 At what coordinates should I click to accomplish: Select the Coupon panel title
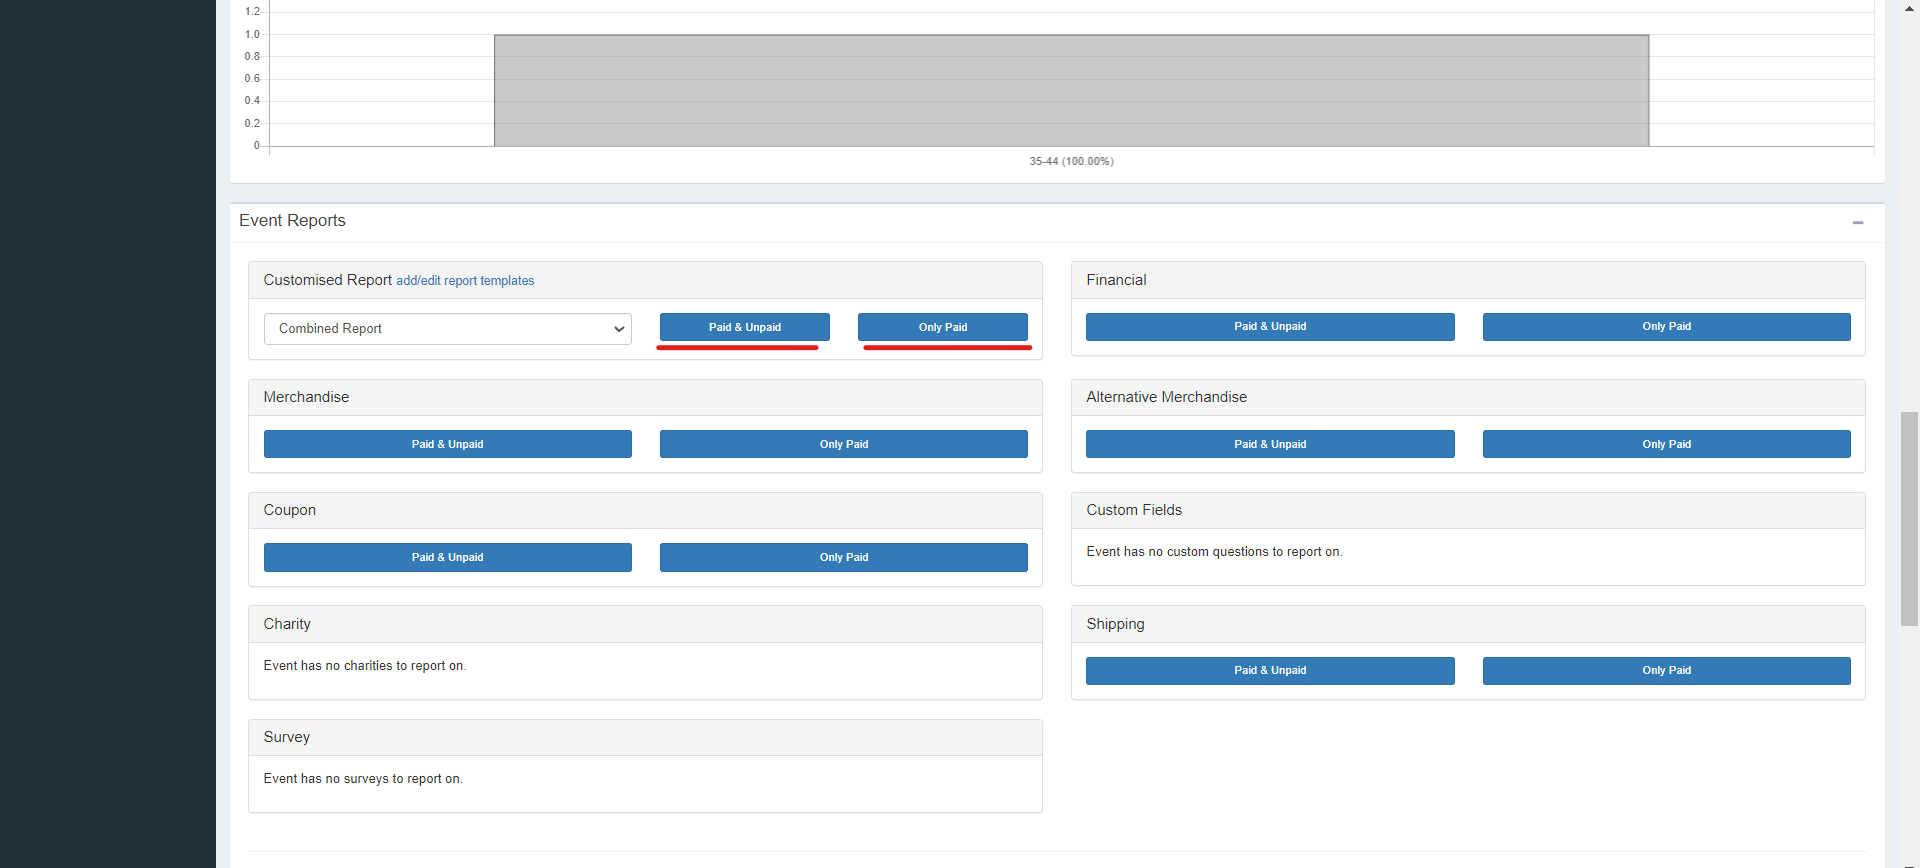click(x=290, y=510)
